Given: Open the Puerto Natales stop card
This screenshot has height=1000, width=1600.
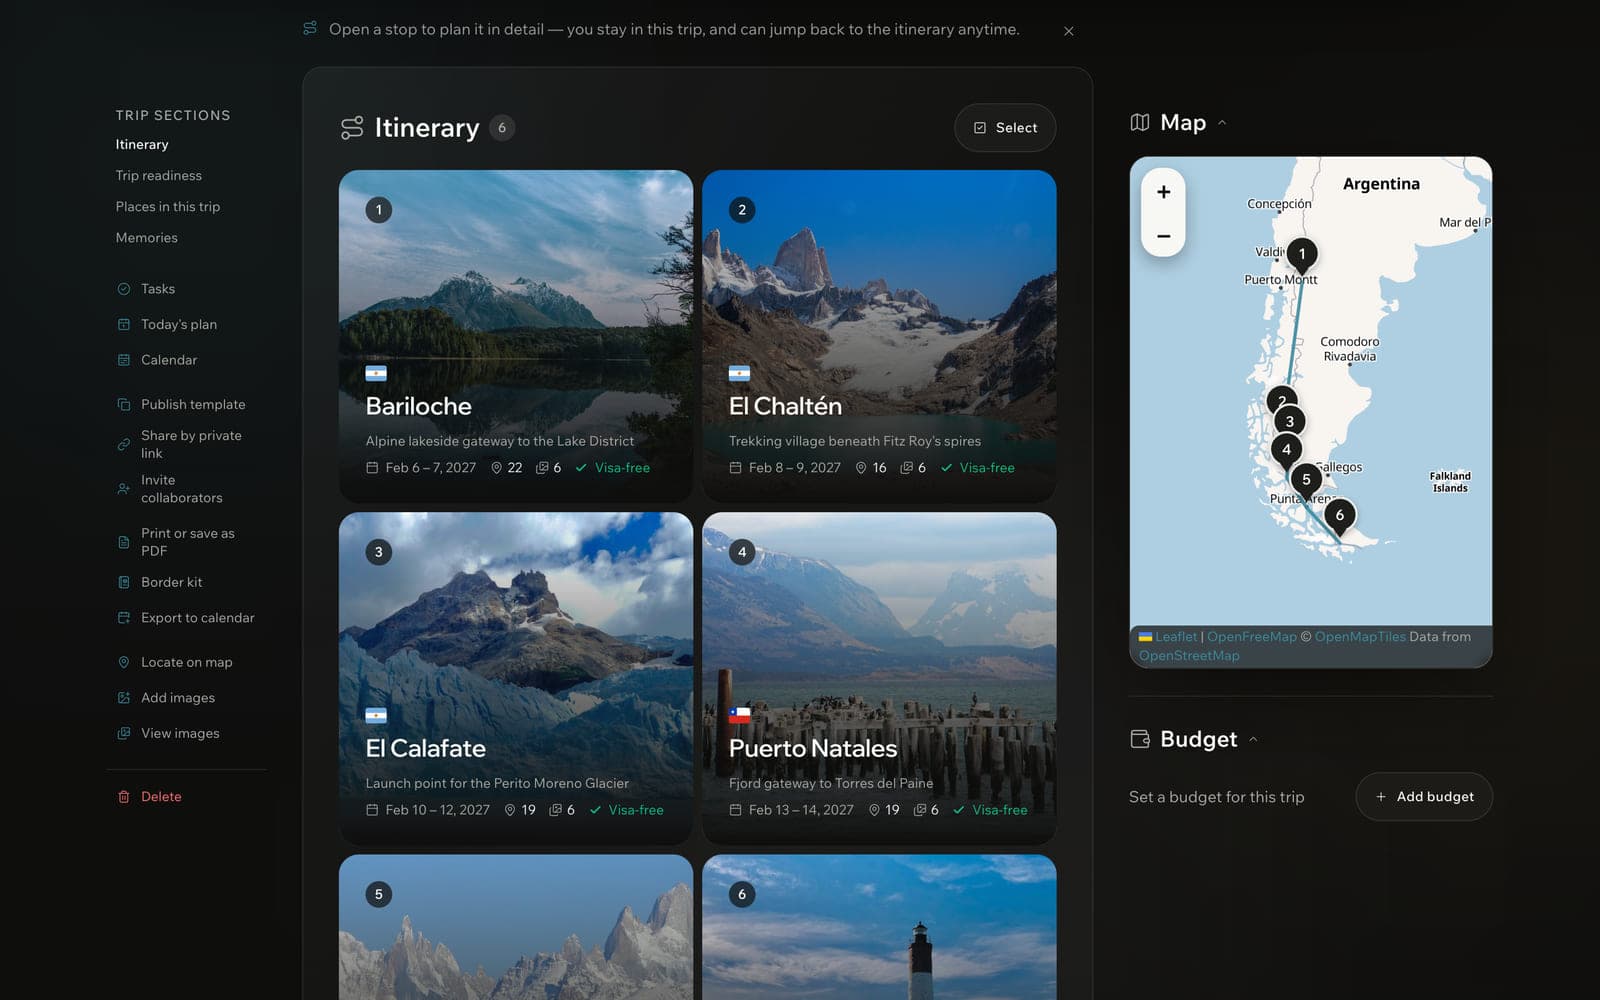Looking at the screenshot, I should (879, 678).
